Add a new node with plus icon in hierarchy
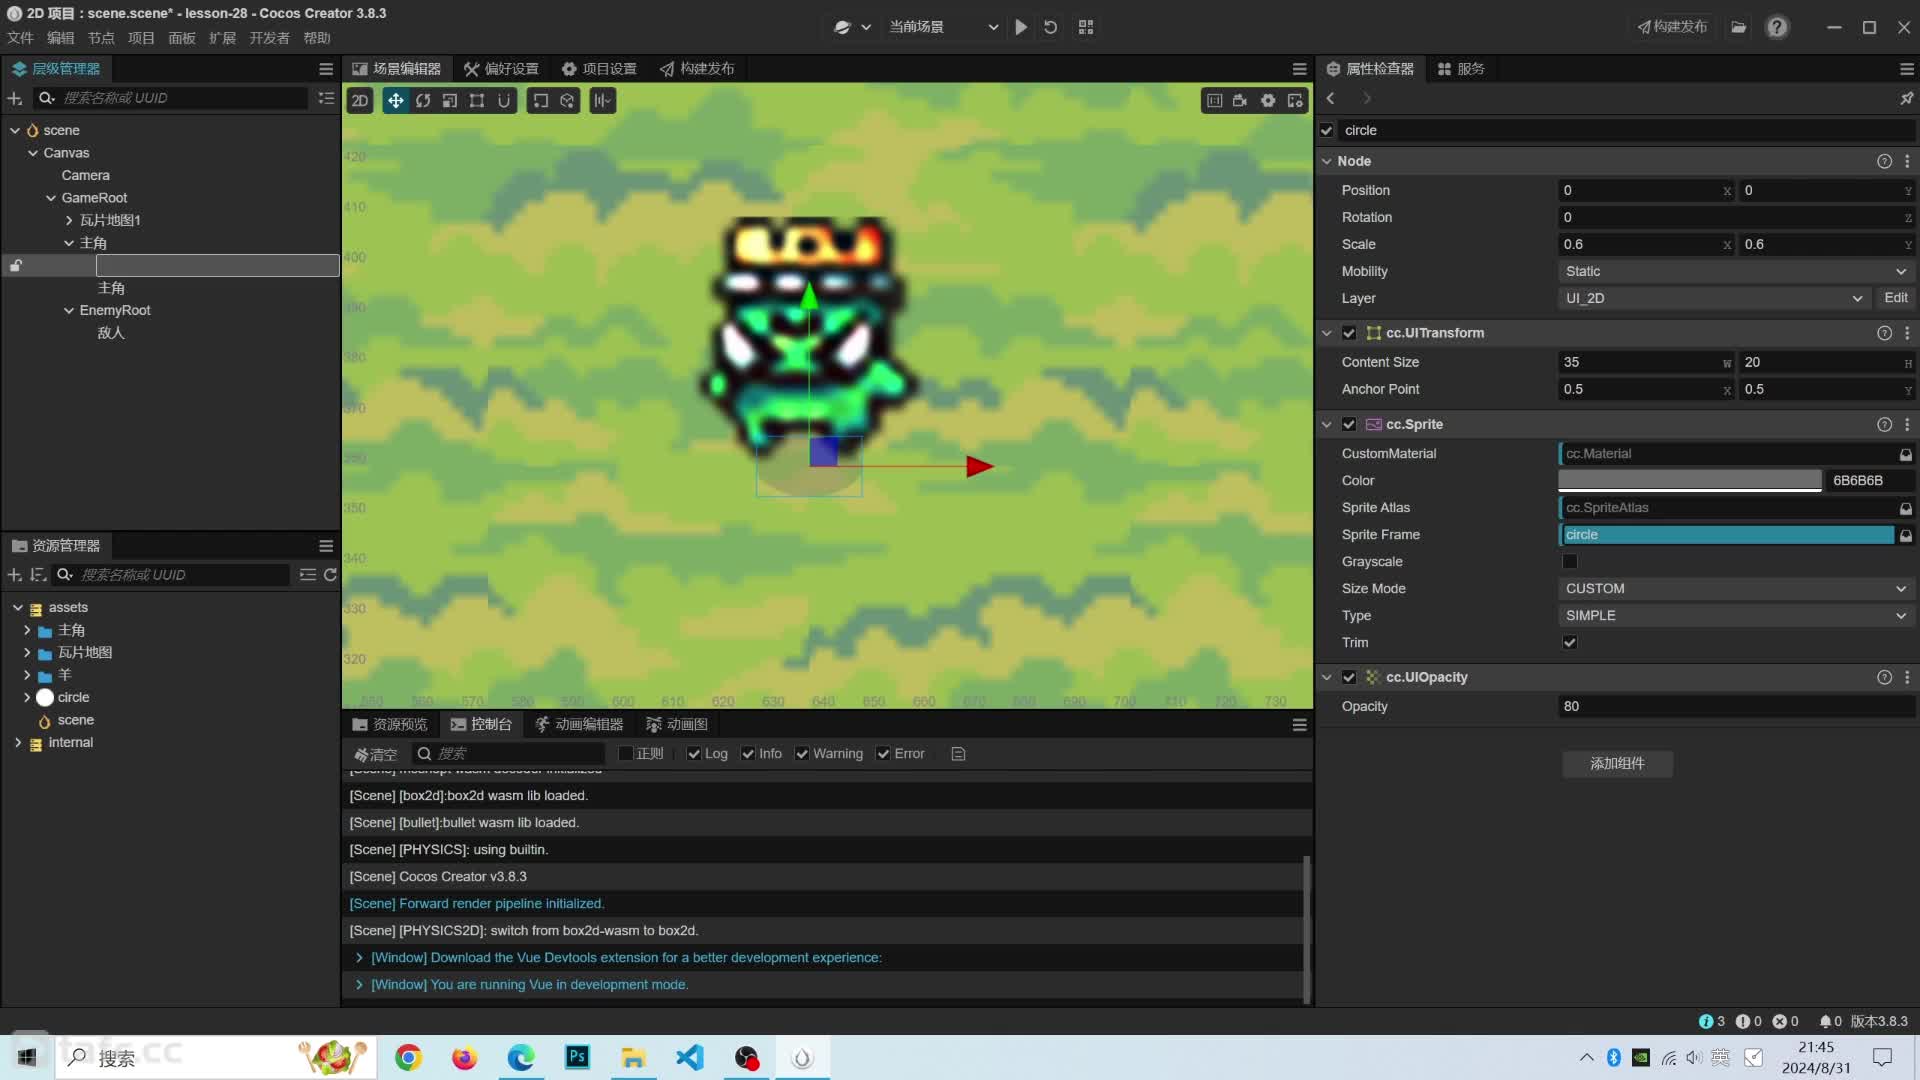 [x=15, y=98]
